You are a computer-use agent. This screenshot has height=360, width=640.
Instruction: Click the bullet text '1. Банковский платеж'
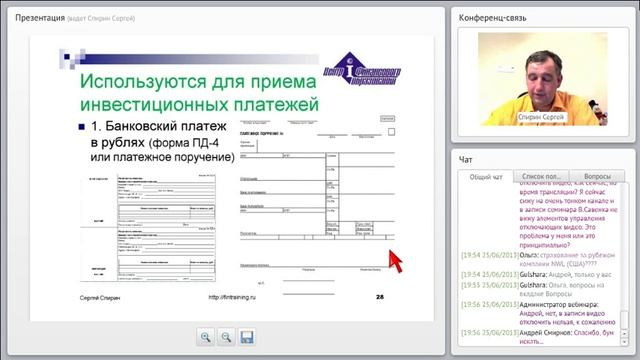(x=158, y=126)
